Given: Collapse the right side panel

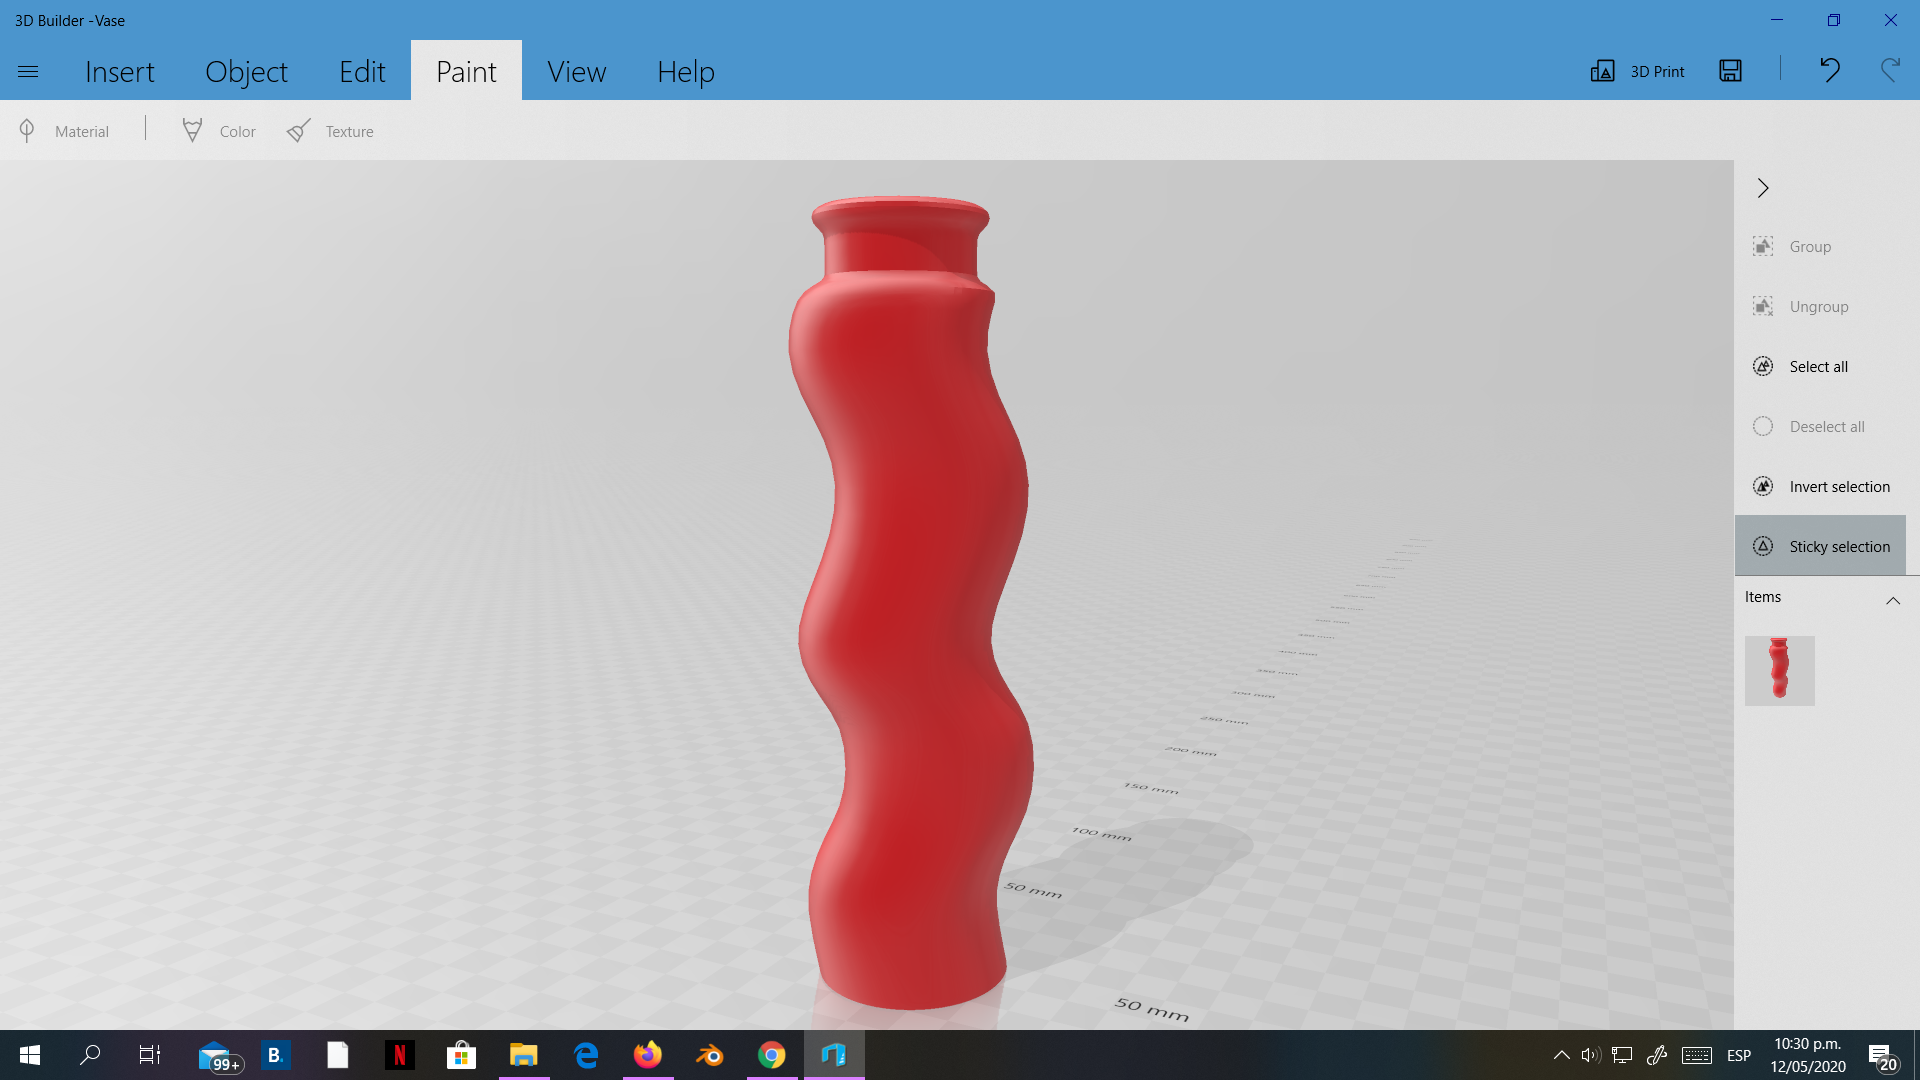Looking at the screenshot, I should coord(1763,188).
